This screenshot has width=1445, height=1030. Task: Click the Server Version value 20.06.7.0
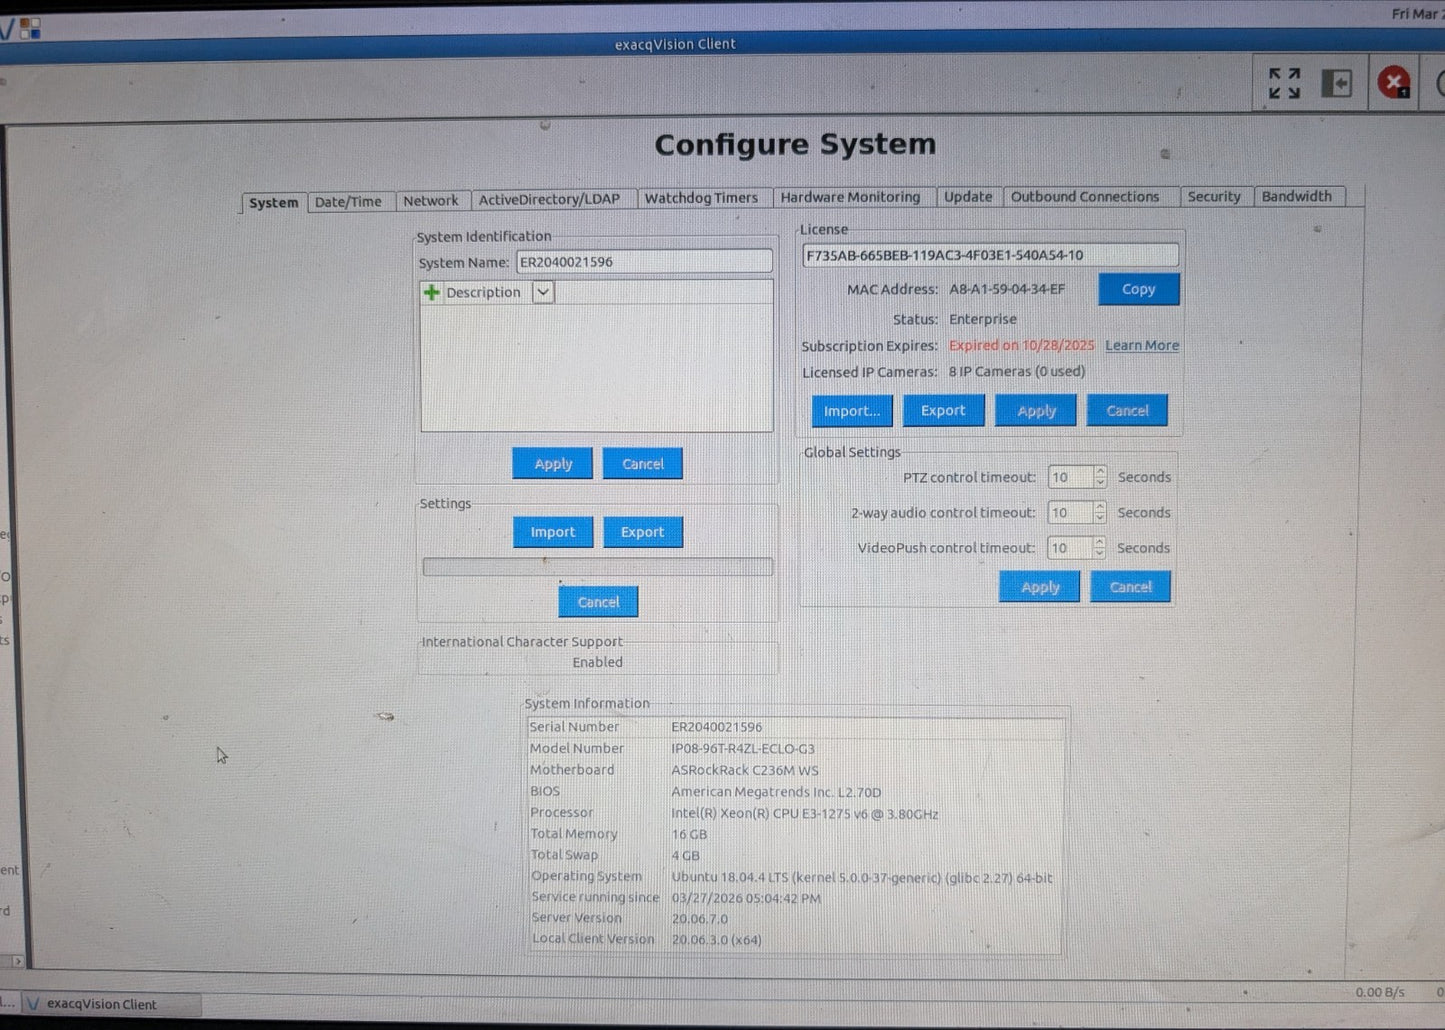click(700, 919)
